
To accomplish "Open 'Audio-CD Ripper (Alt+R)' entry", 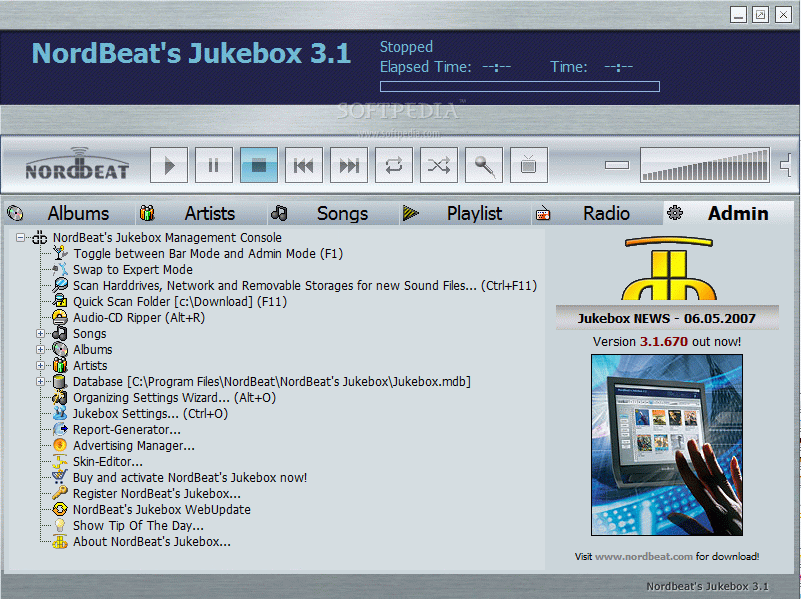I will 139,318.
